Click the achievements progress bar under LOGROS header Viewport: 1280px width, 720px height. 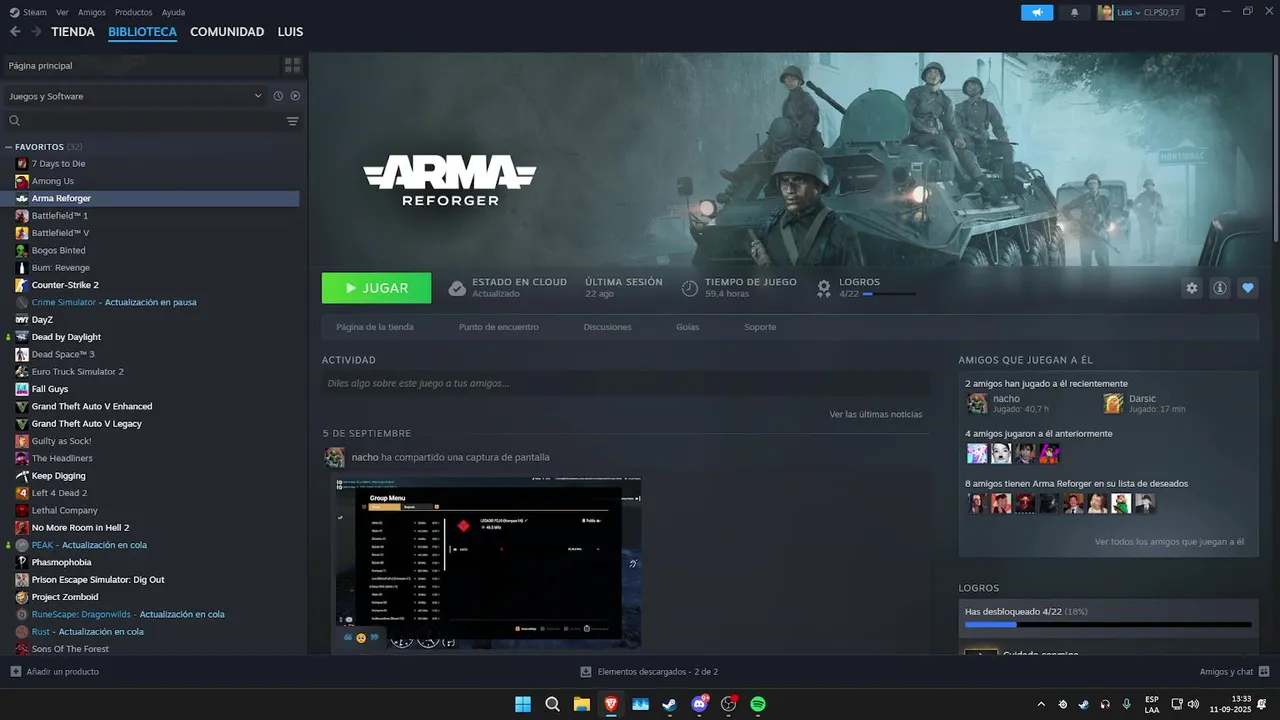[x=889, y=294]
